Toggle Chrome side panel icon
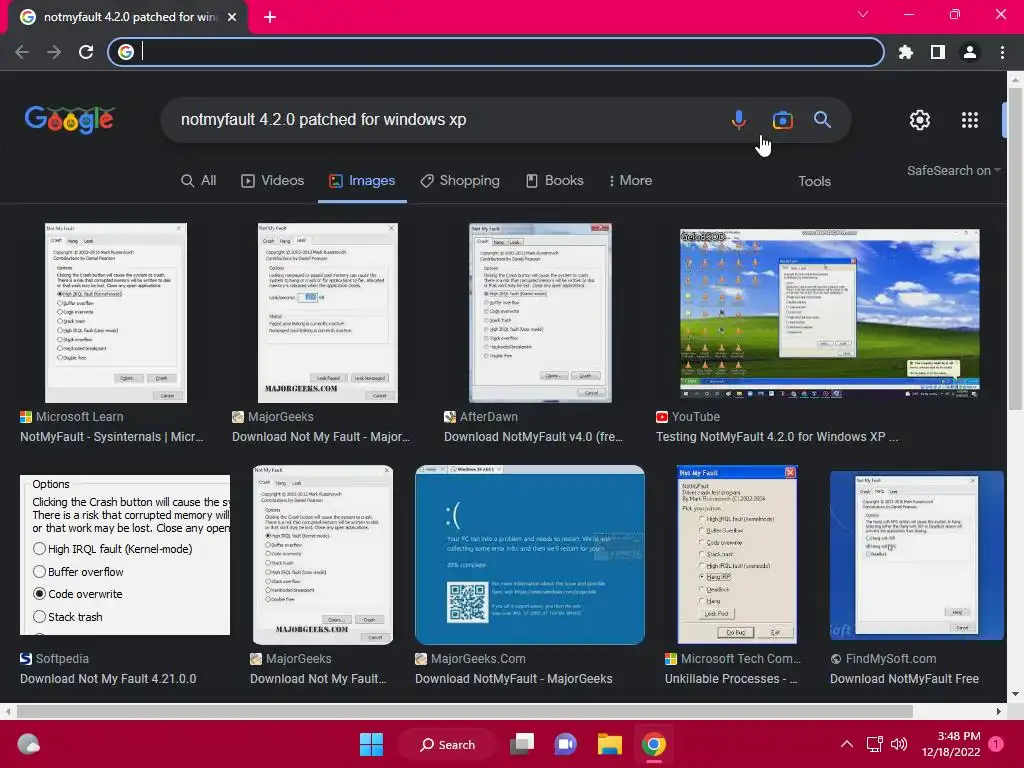Screen dimensions: 1024x768 click(x=938, y=52)
